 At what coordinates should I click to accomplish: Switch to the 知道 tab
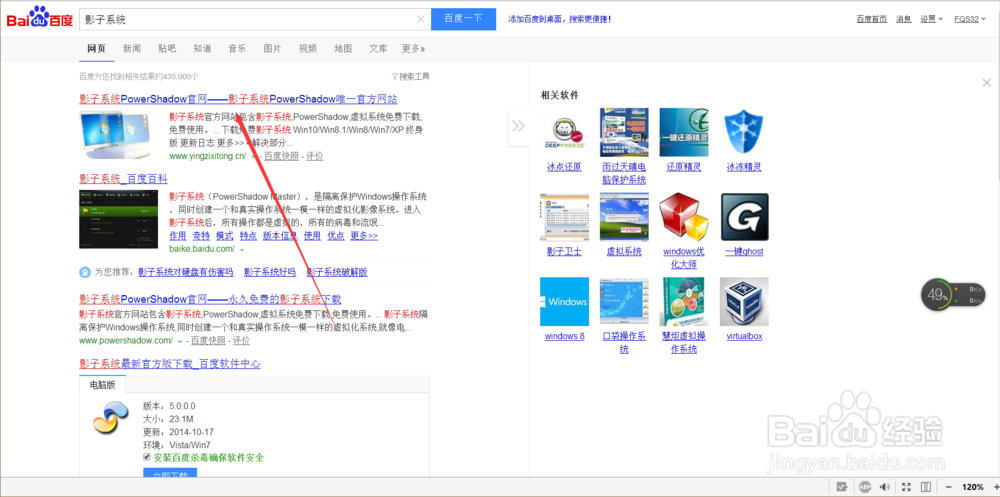pos(202,48)
